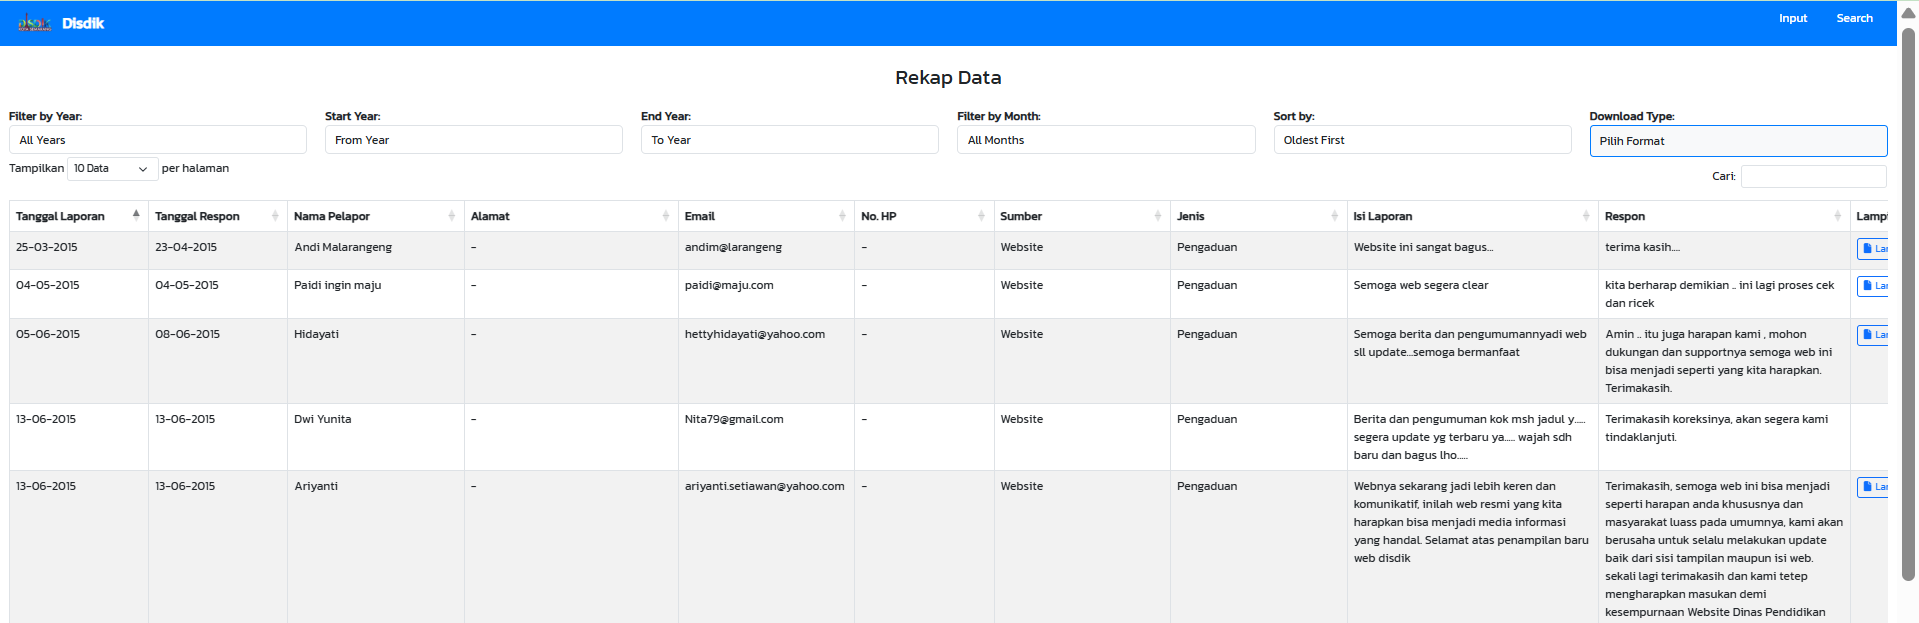1919x623 pixels.
Task: Focus the Cari search input field
Action: tap(1813, 177)
